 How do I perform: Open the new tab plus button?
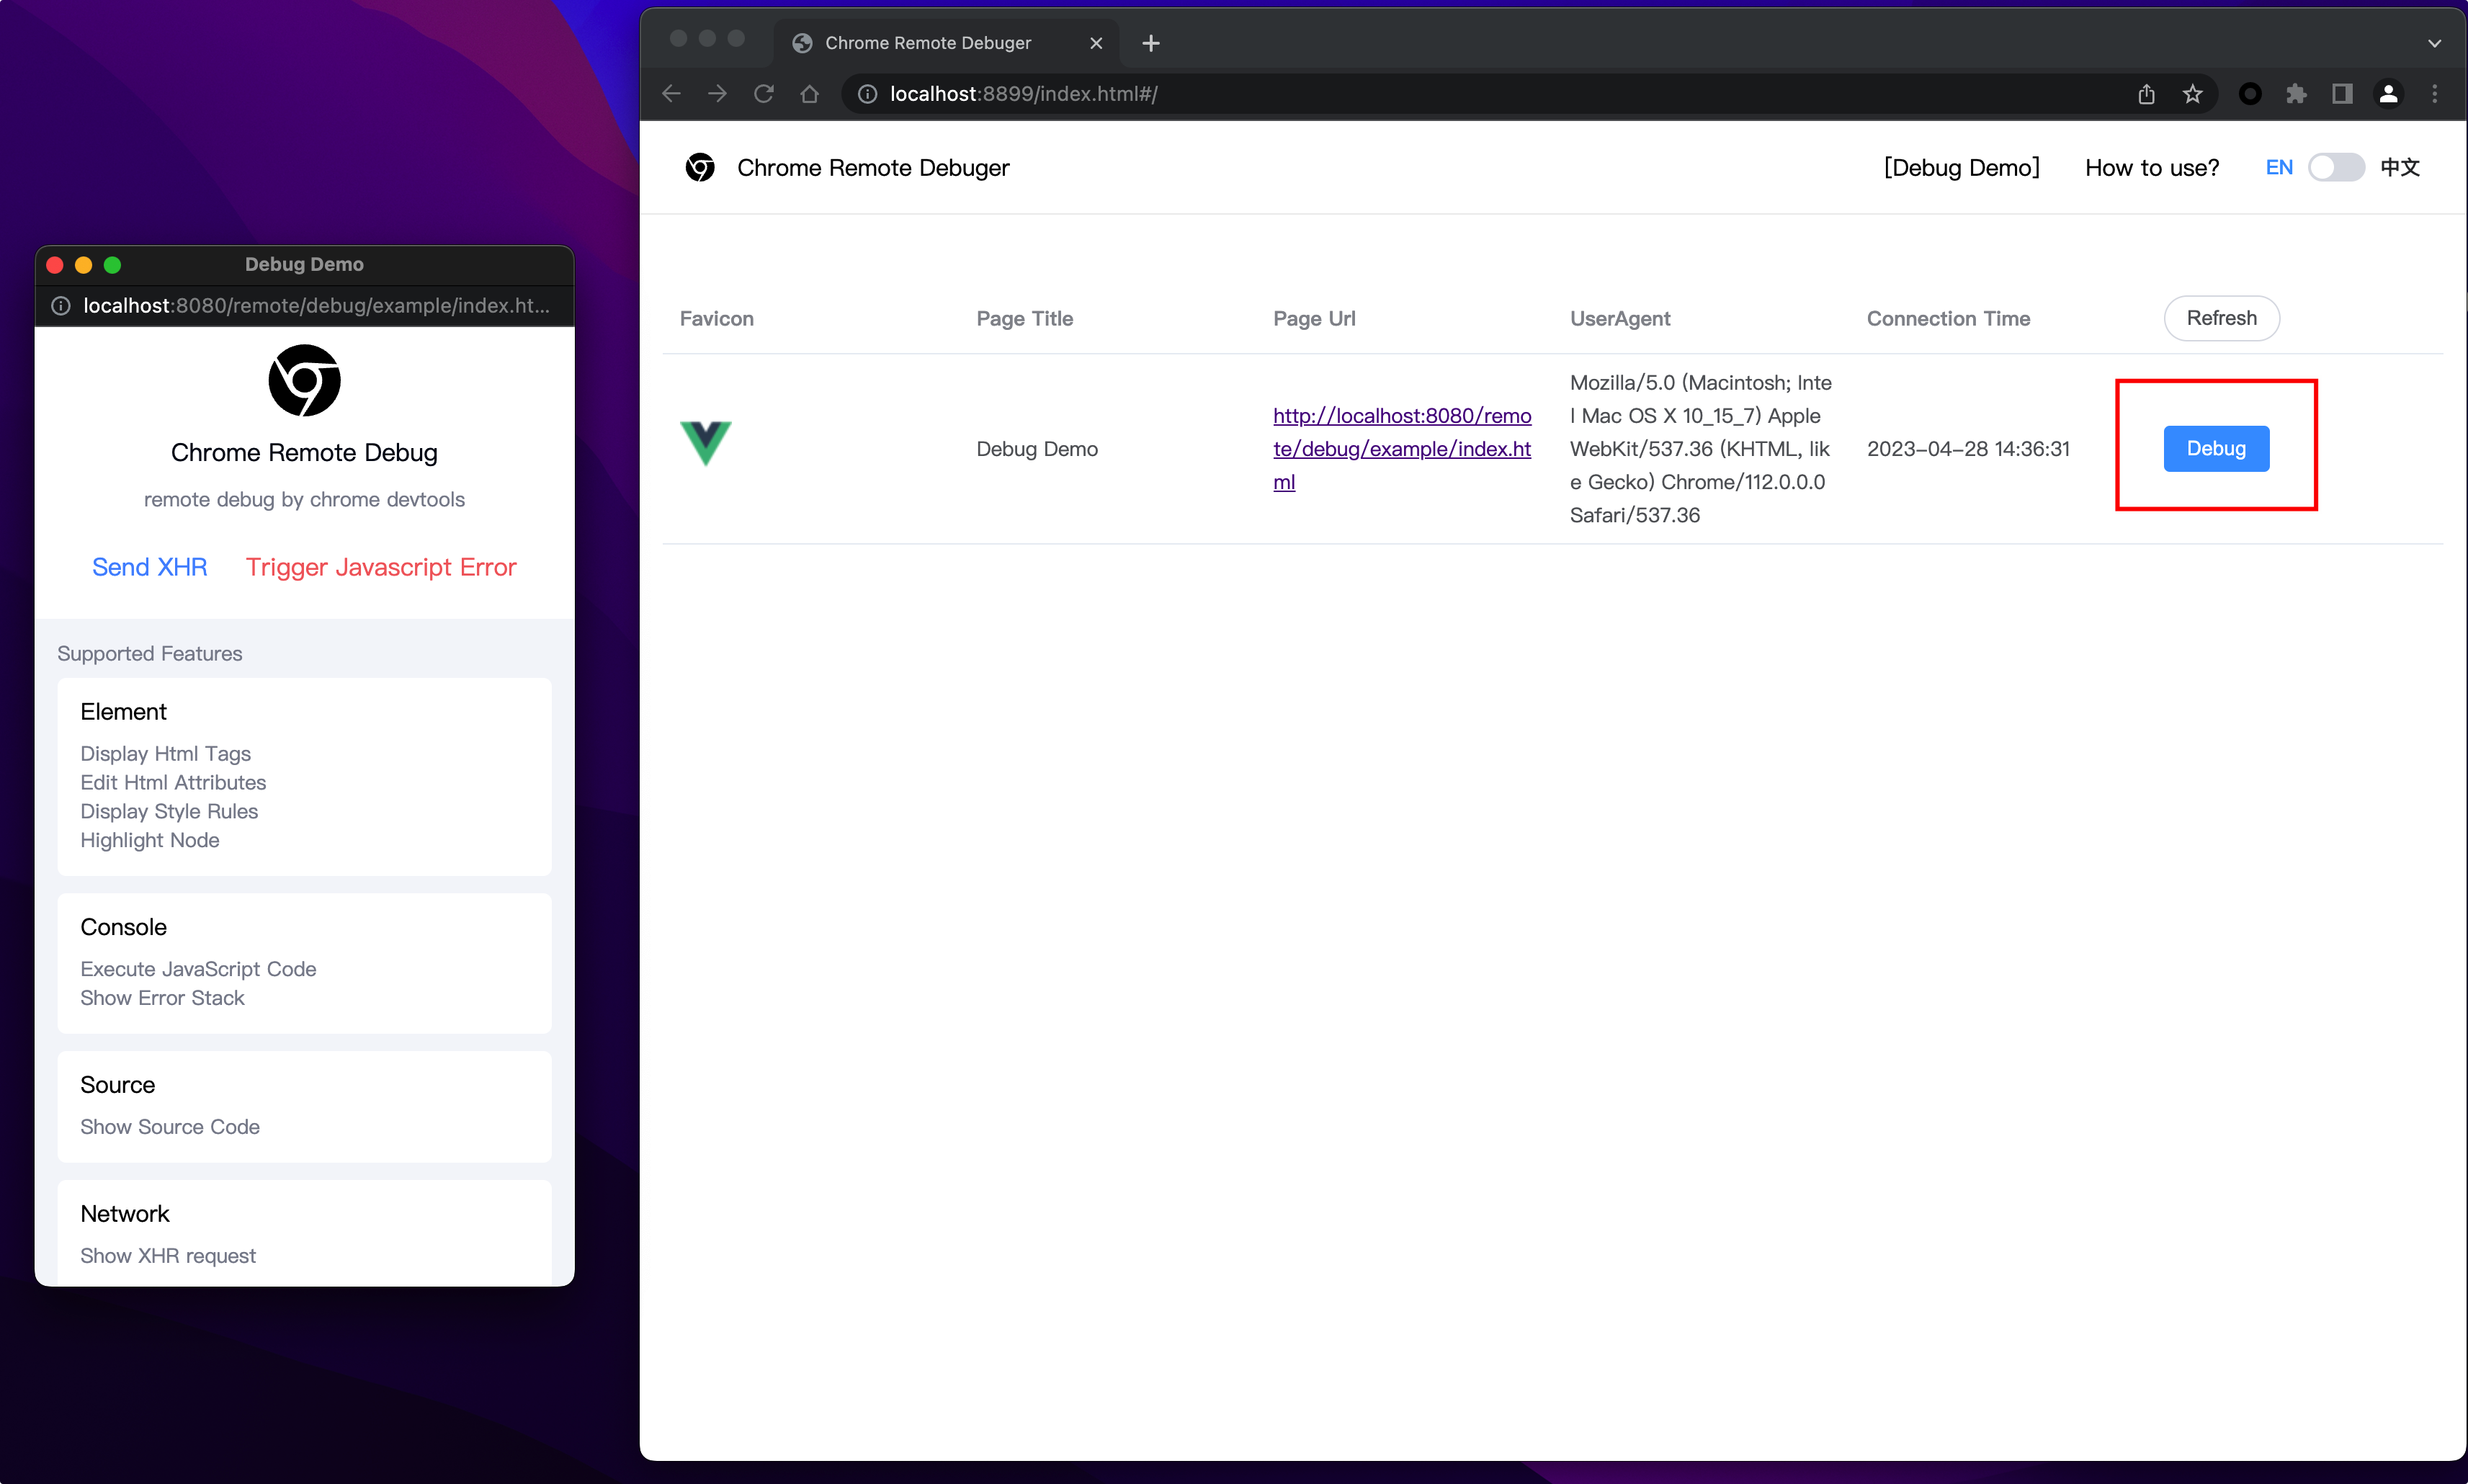tap(1150, 43)
